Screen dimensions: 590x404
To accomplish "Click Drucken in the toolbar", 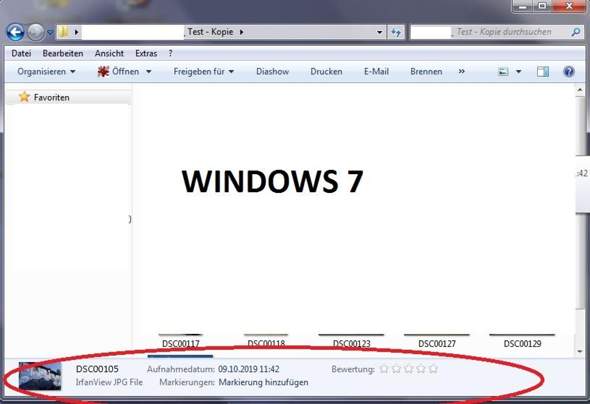I will [326, 71].
